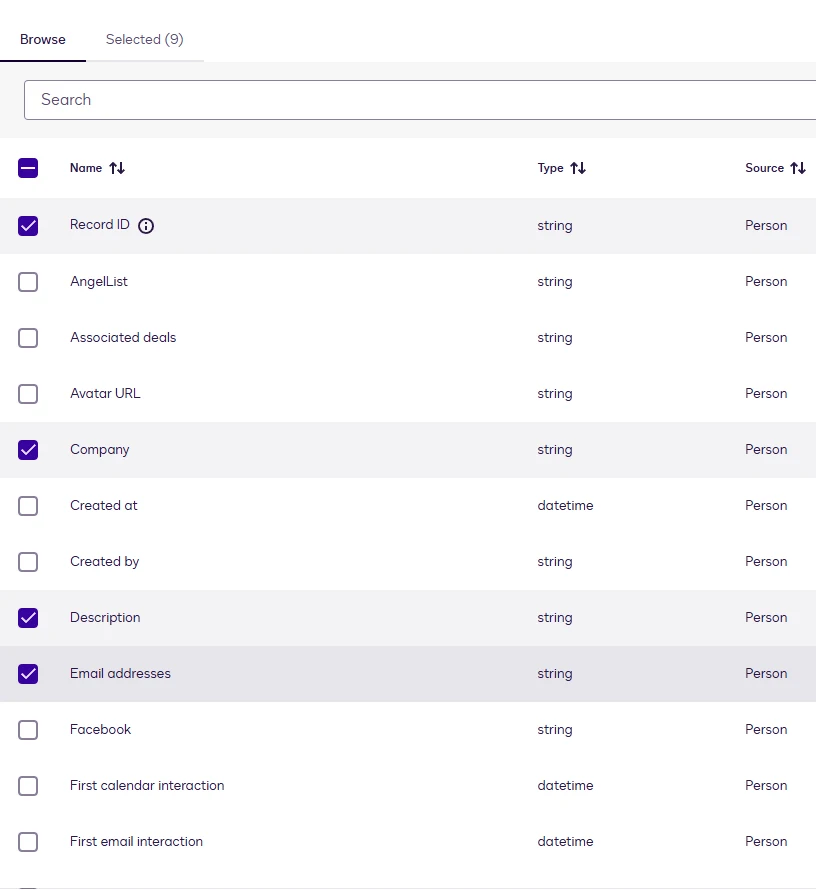This screenshot has height=890, width=816.
Task: Sort the list by Source column
Action: click(x=798, y=168)
